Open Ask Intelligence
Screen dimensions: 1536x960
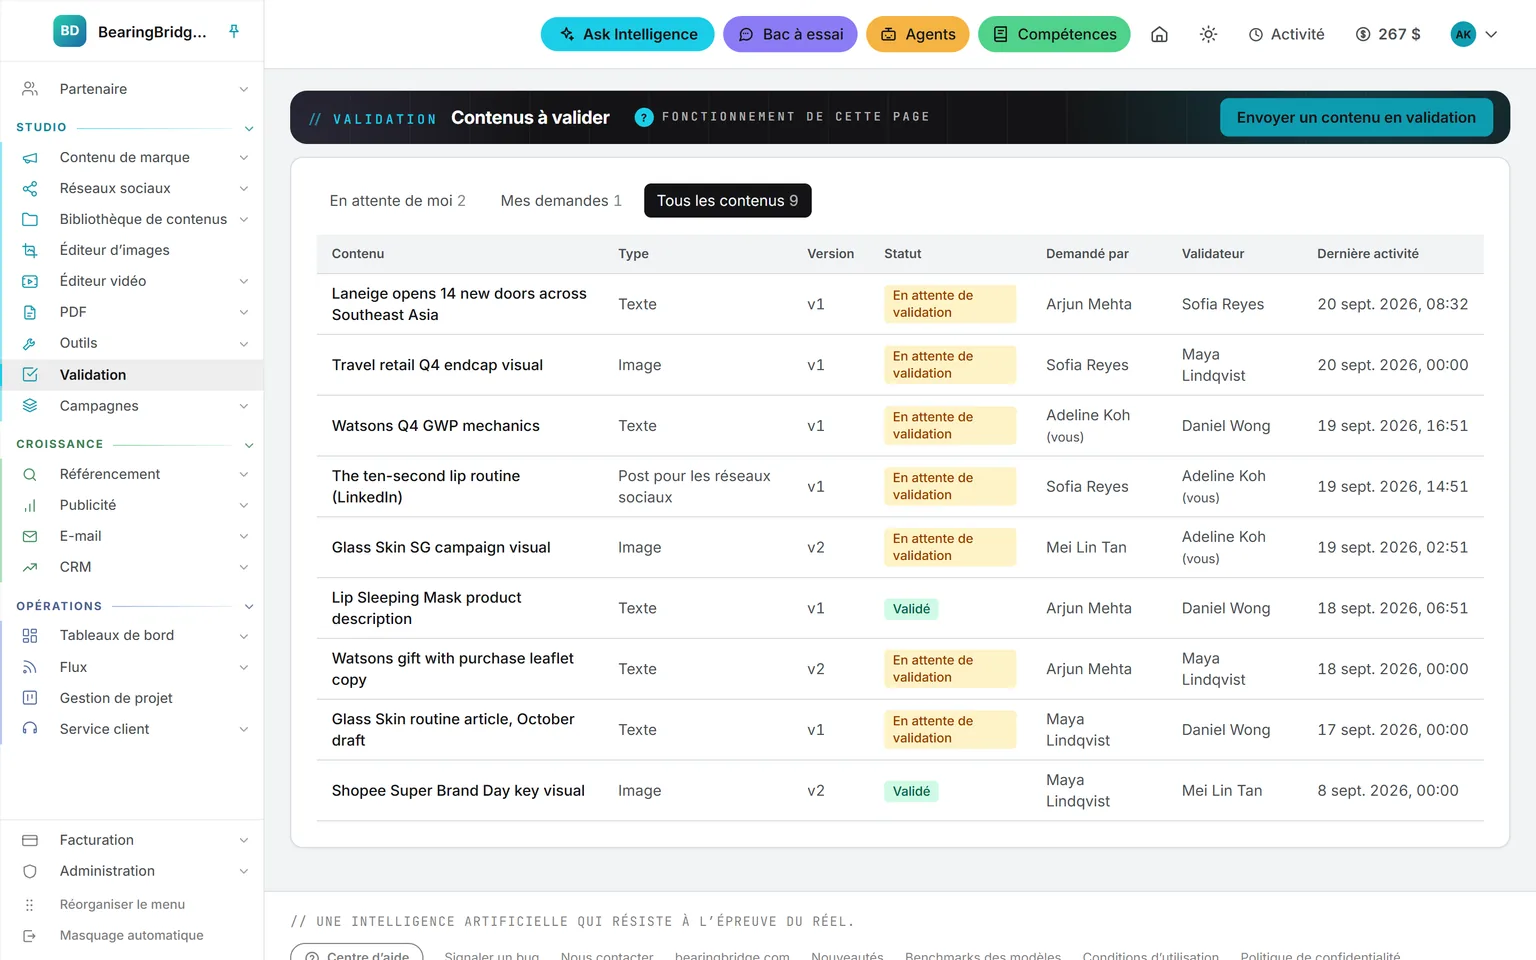[628, 34]
